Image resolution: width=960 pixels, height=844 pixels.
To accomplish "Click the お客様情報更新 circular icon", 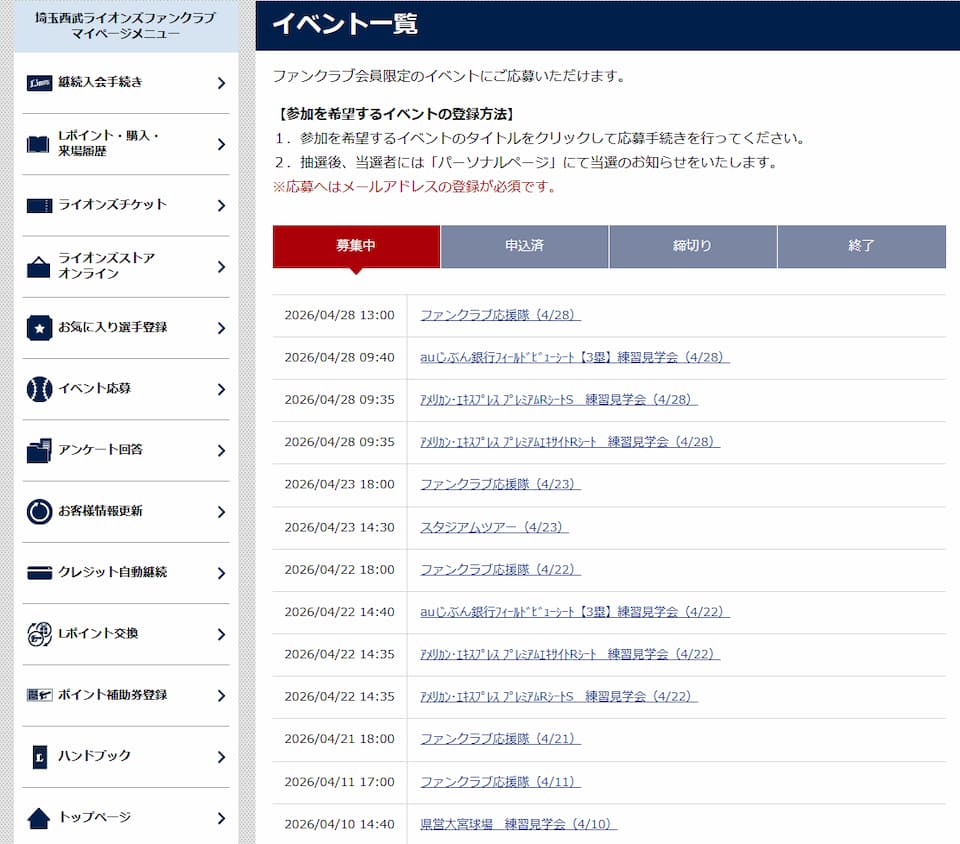I will pos(39,512).
